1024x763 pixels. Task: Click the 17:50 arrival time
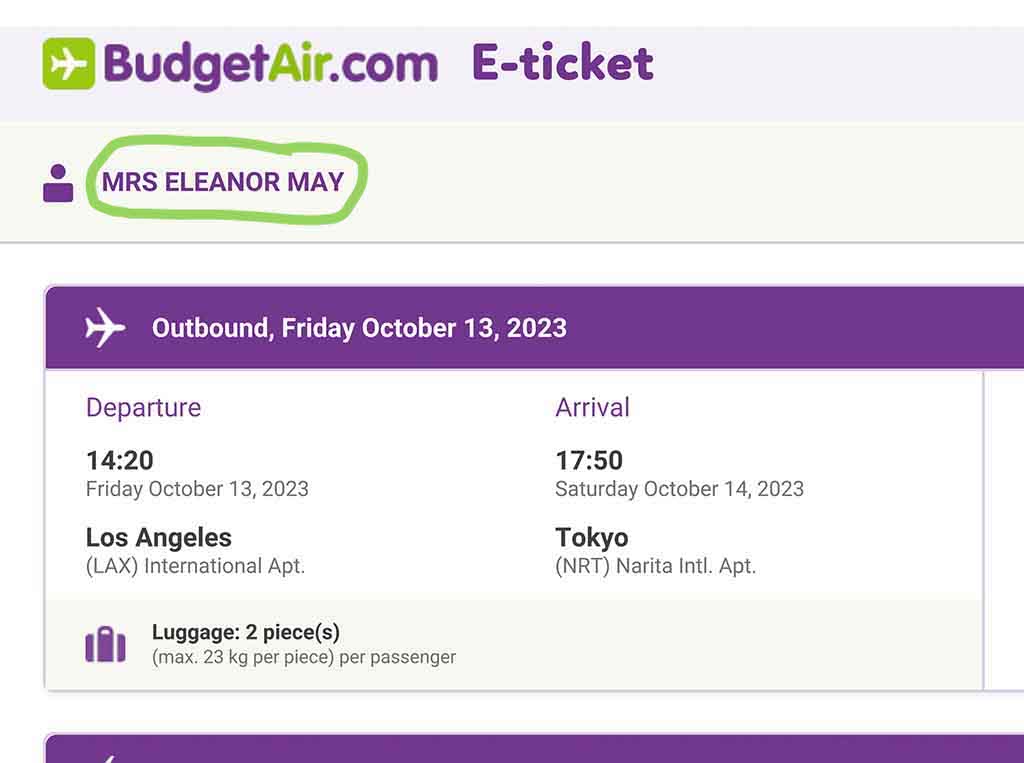589,461
